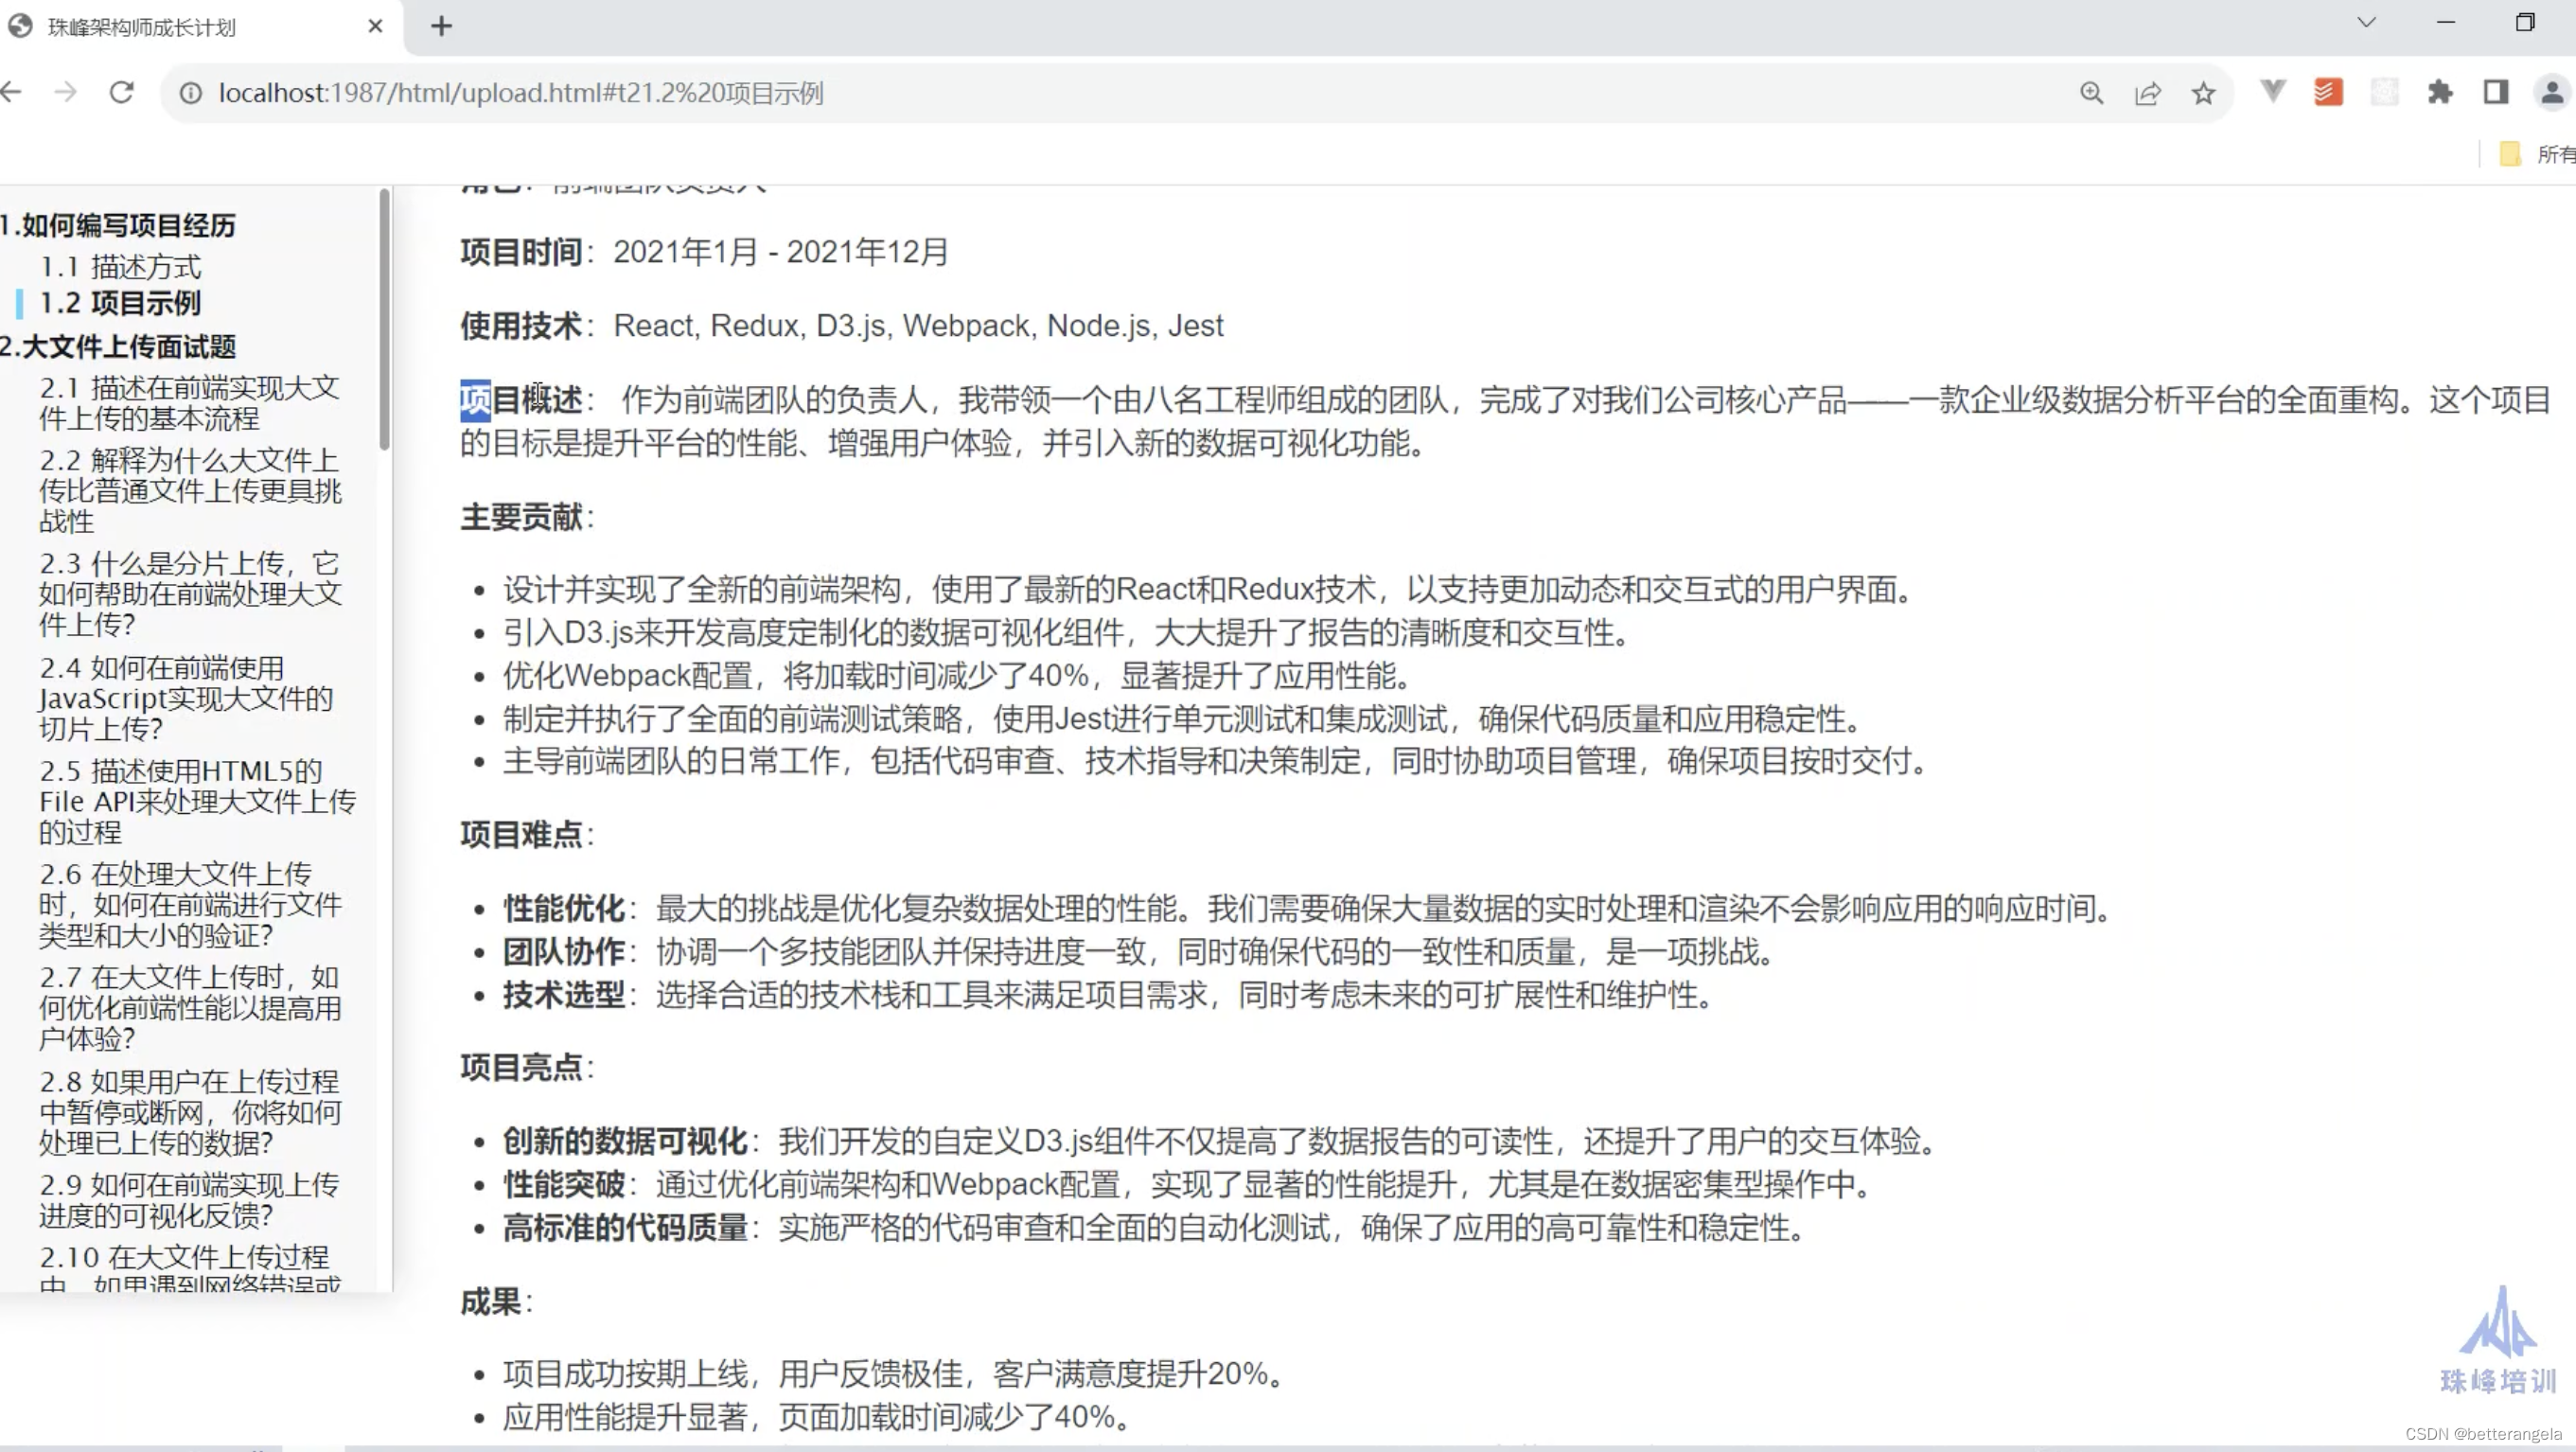The image size is (2576, 1452).
Task: Open section 1.如何编写项目经历 in sidebar
Action: [x=118, y=225]
